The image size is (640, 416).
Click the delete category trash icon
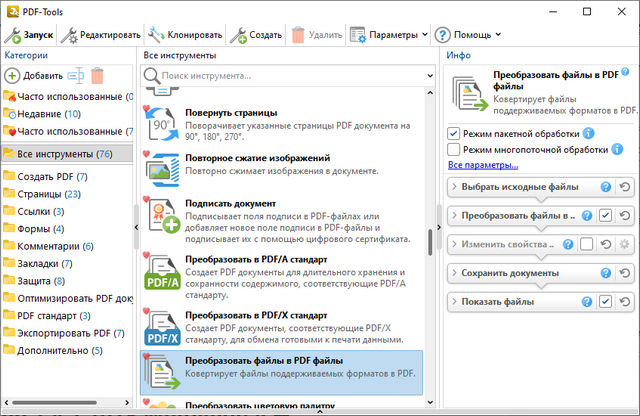[x=97, y=75]
